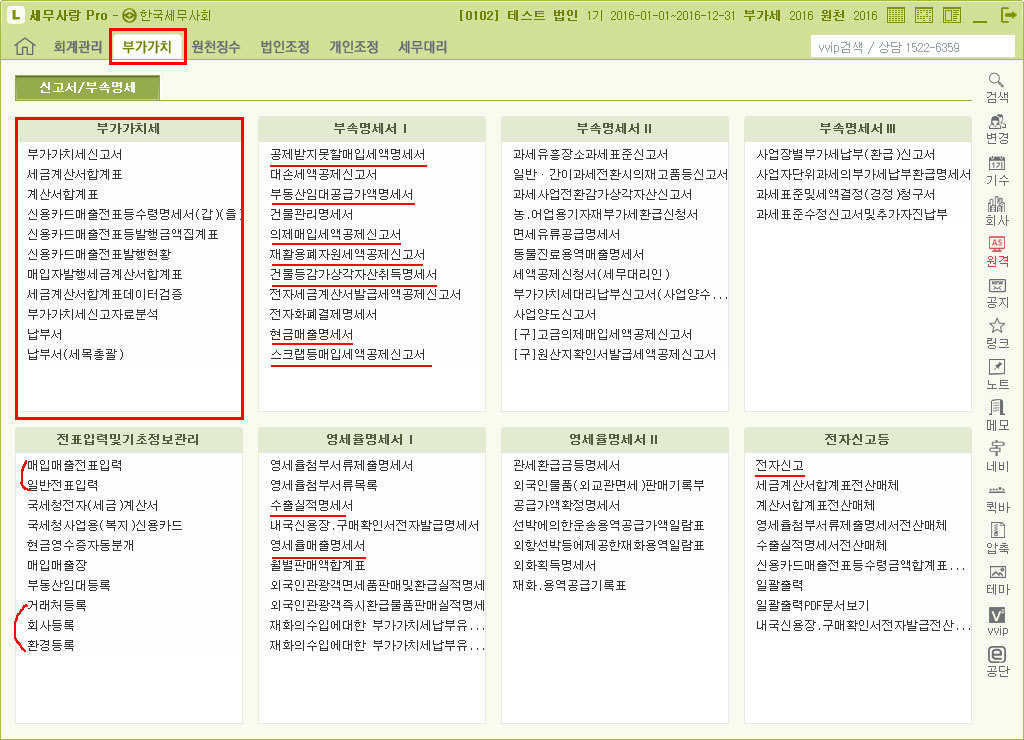Go to the home icon

[25, 46]
